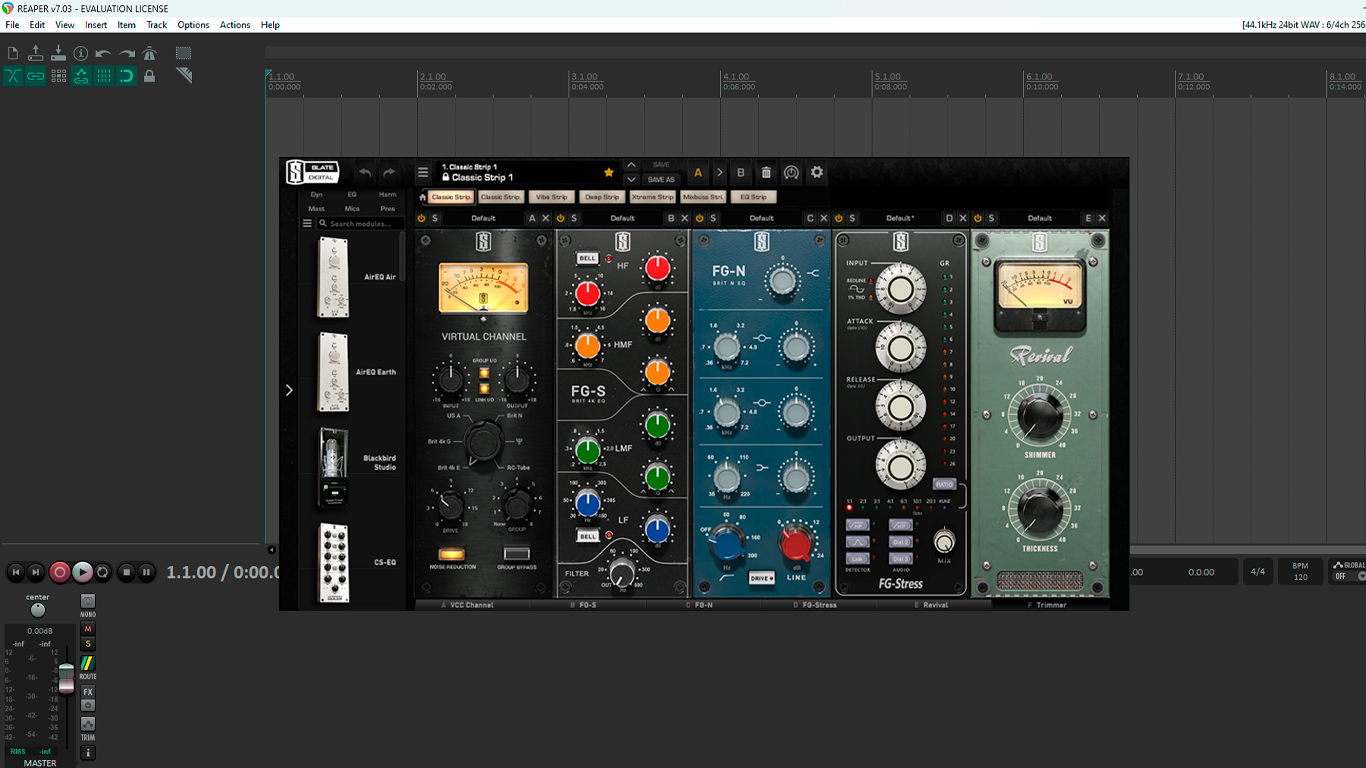
Task: Click the REAPER transport record button
Action: (x=60, y=572)
